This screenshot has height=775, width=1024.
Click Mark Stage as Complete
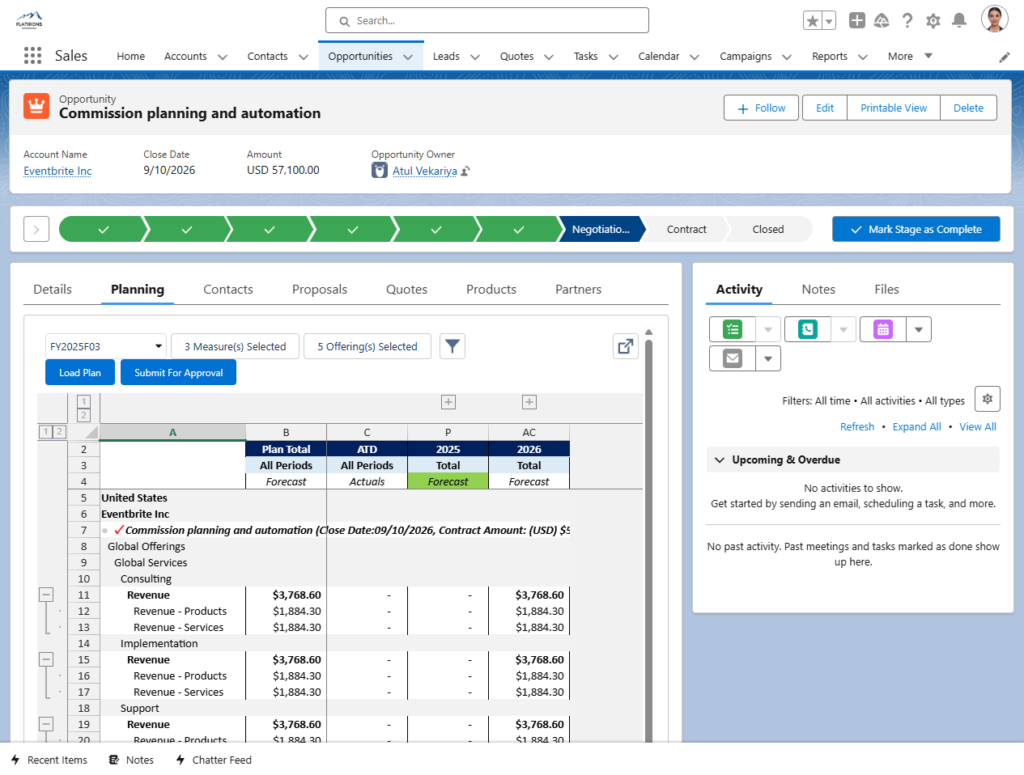coord(916,229)
